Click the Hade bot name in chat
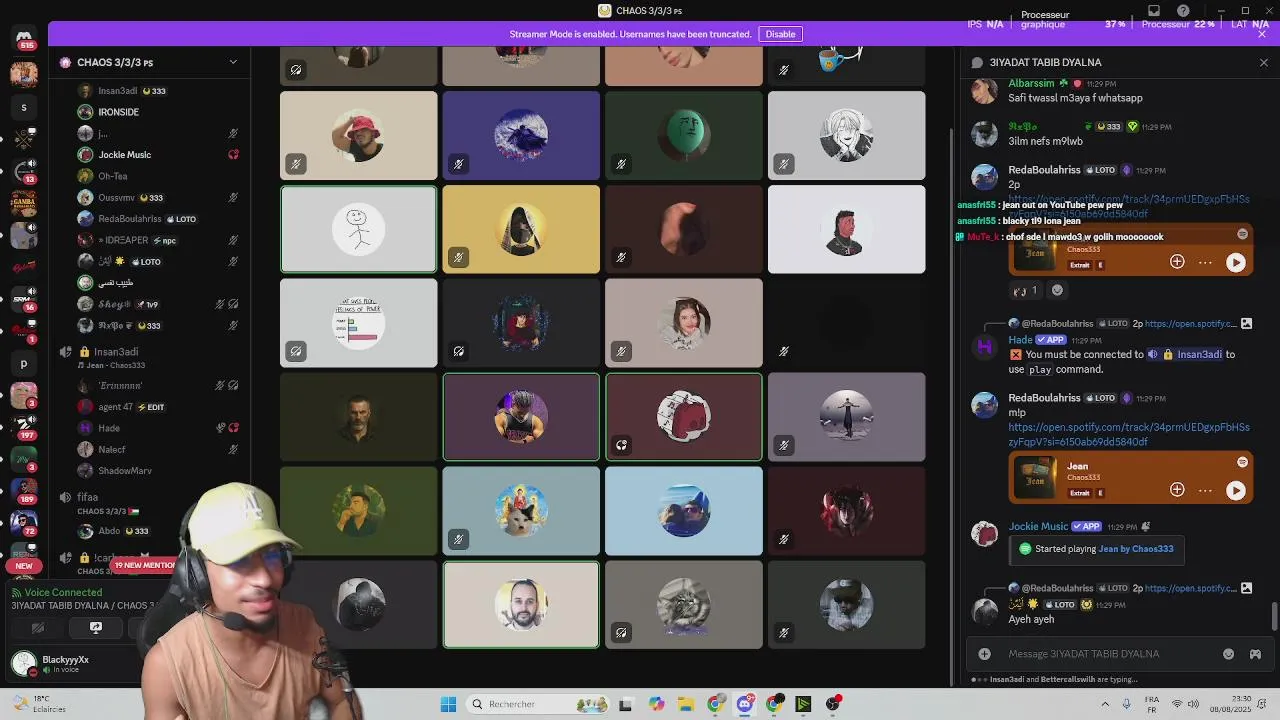This screenshot has height=720, width=1280. (x=1020, y=340)
